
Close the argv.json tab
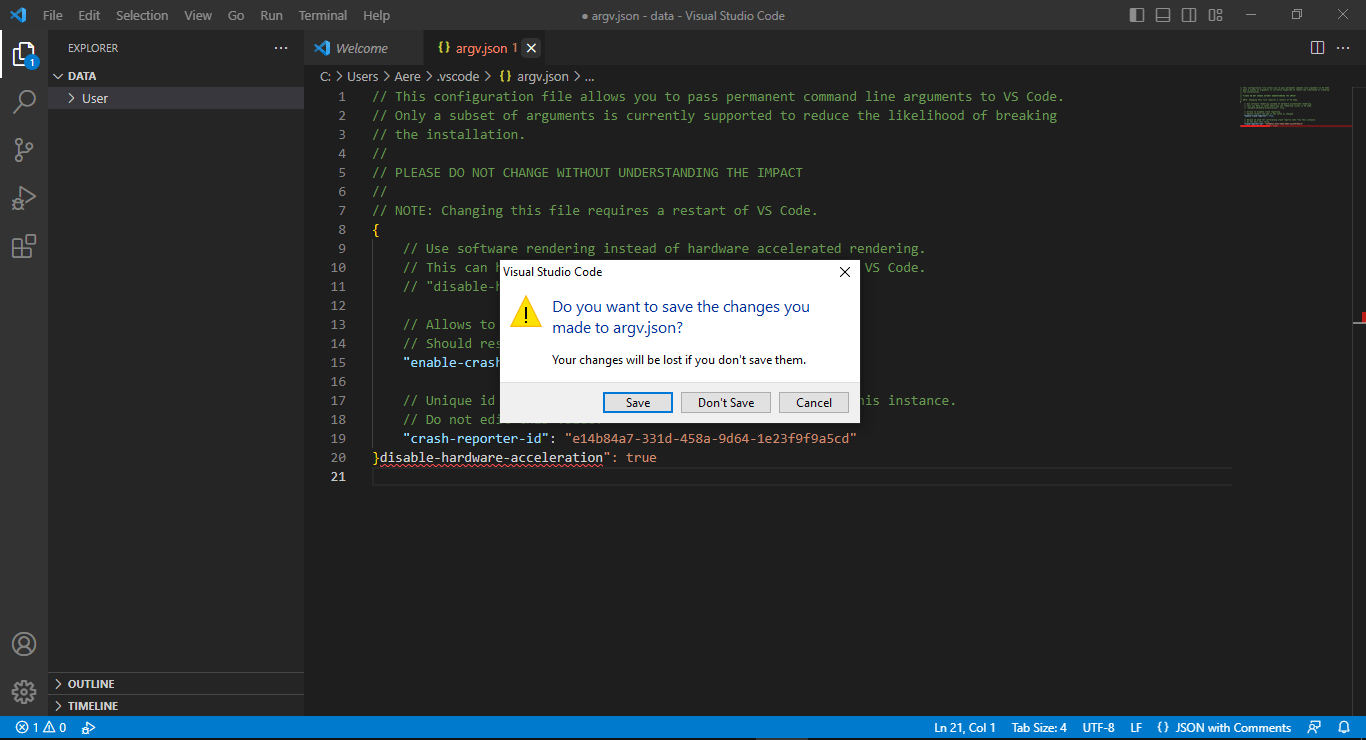pyautogui.click(x=532, y=48)
